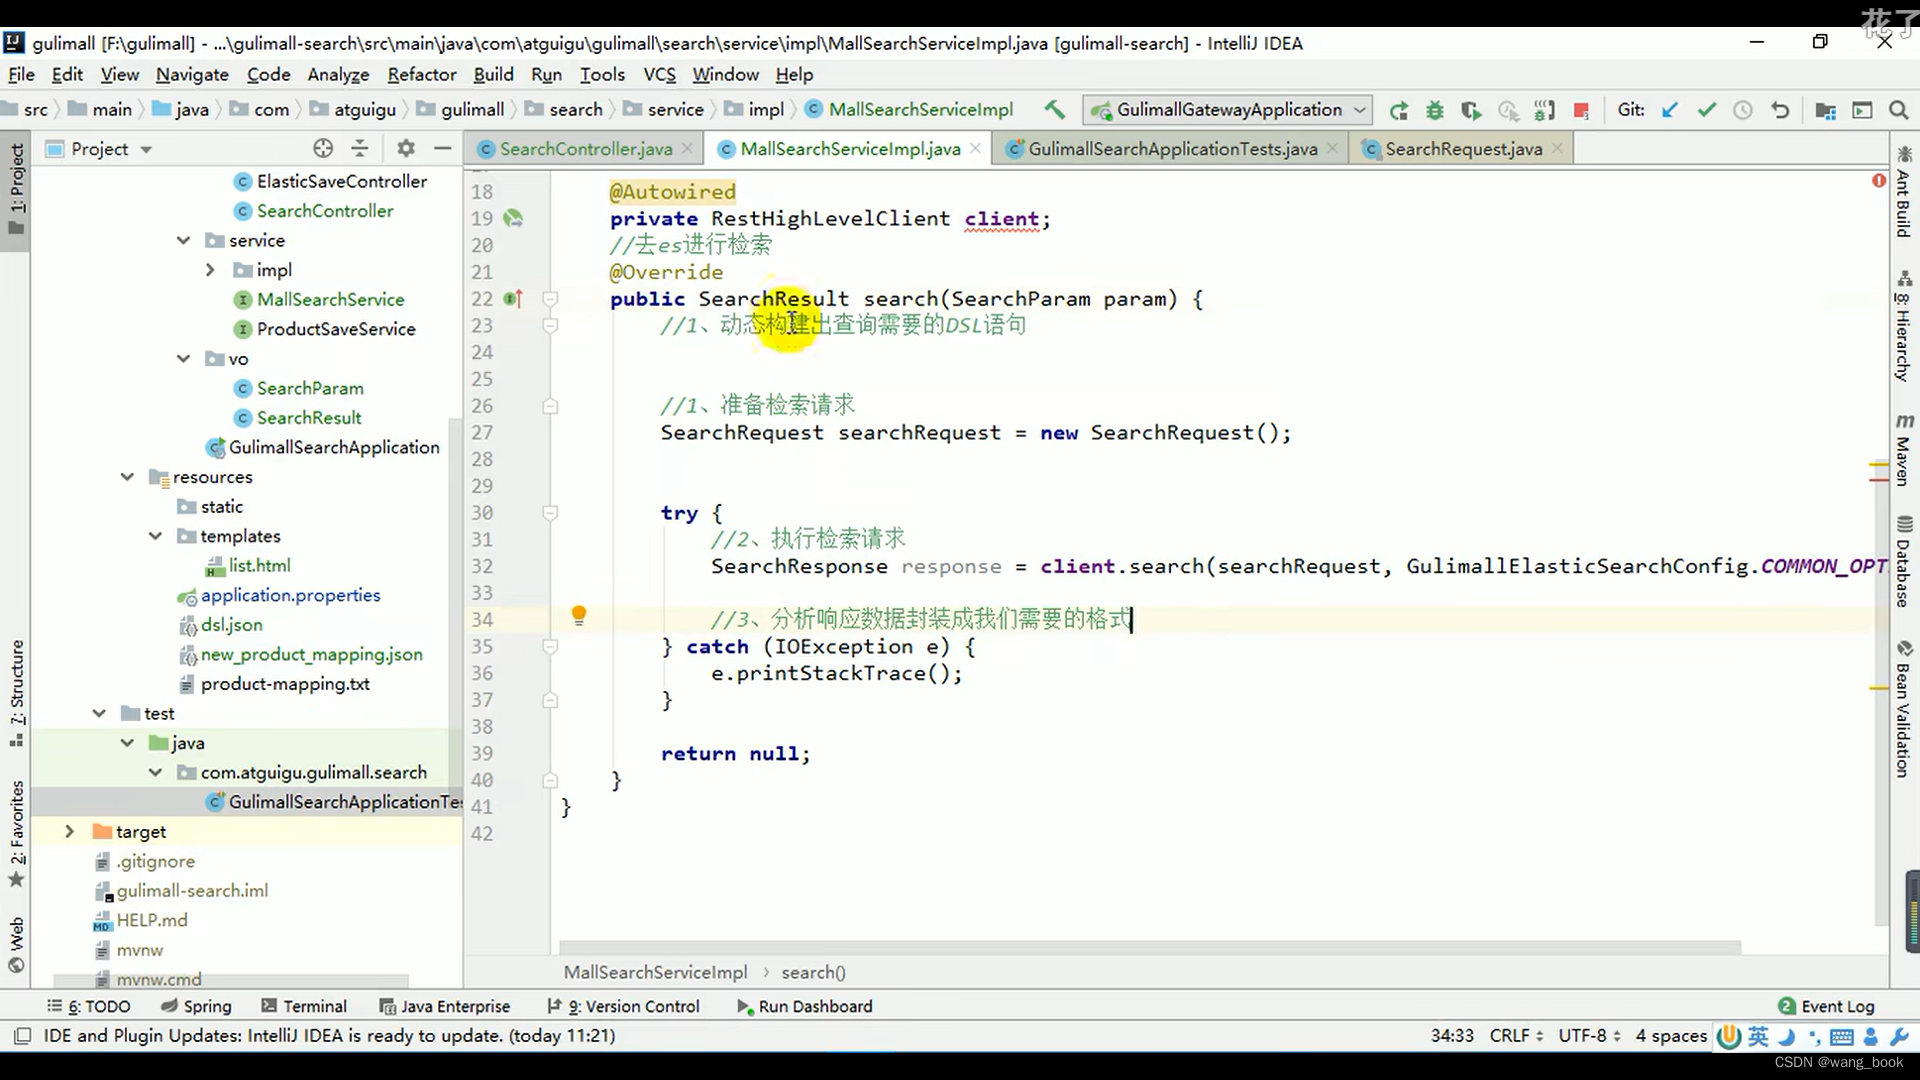Click the light bulb intention icon on line 34

click(578, 615)
